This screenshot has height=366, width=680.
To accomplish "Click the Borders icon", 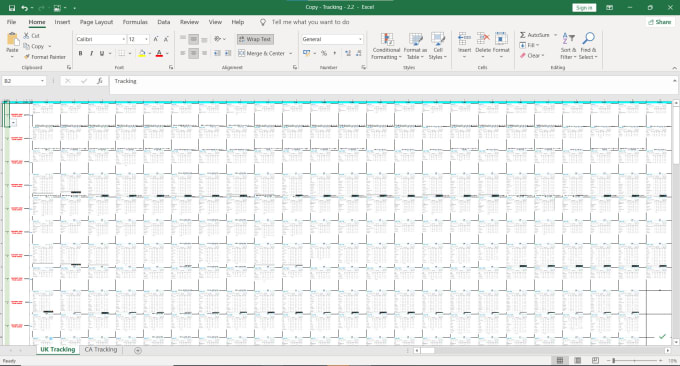I will [x=121, y=53].
